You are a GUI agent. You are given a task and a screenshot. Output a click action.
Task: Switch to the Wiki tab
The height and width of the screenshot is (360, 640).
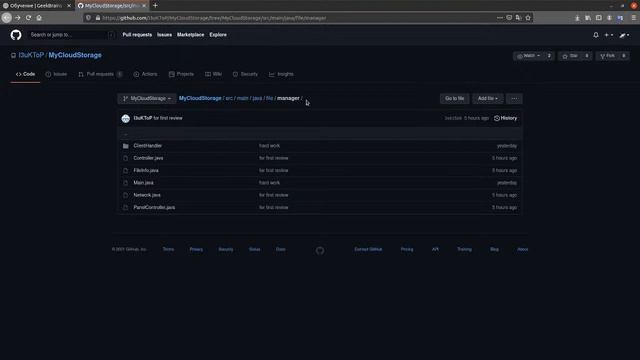coord(213,74)
